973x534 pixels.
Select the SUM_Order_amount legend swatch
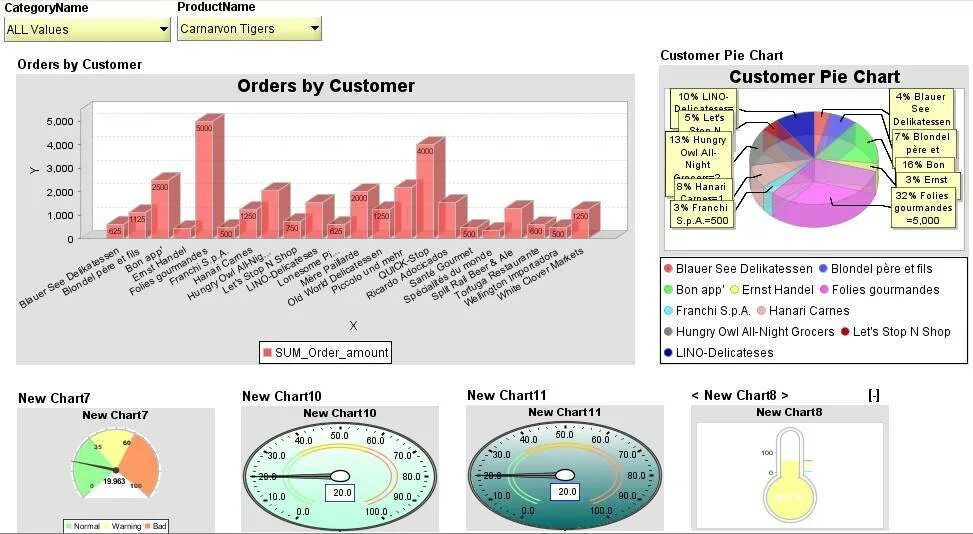tap(267, 353)
